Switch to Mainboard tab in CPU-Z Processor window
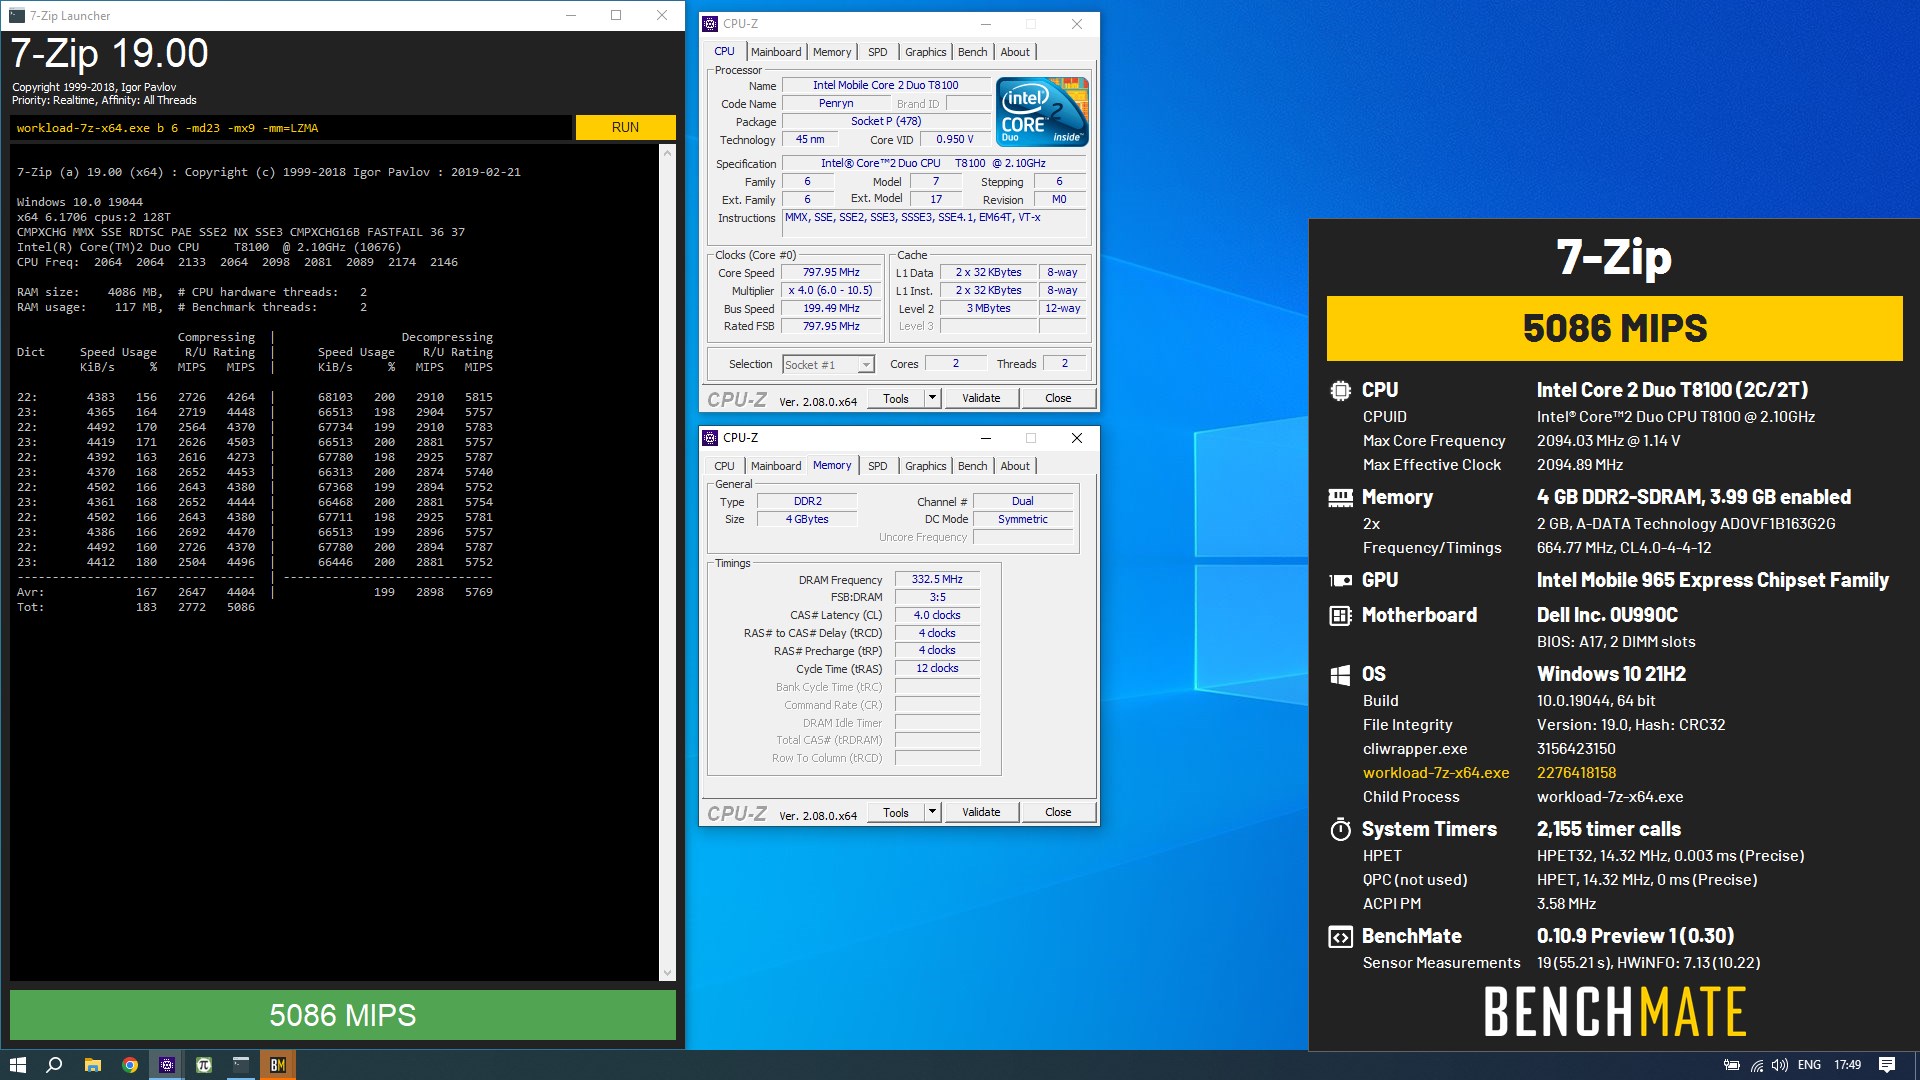1920x1080 pixels. pos(776,52)
